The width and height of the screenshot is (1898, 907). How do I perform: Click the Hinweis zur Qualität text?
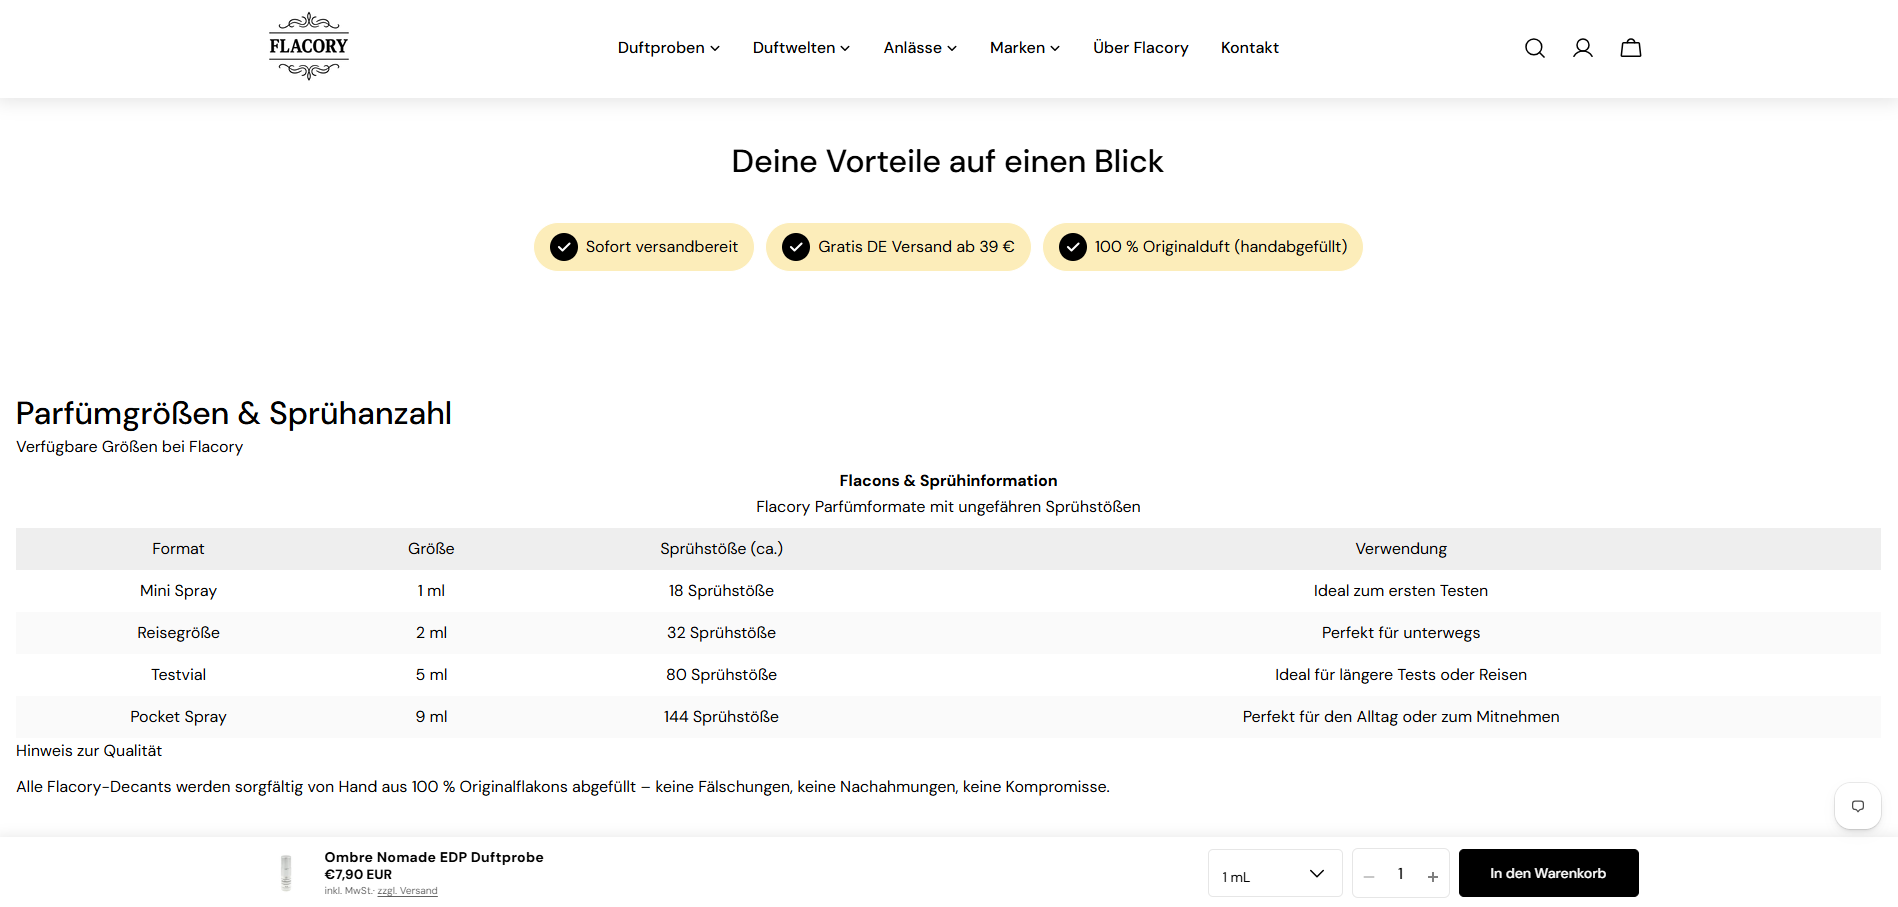pyautogui.click(x=89, y=751)
